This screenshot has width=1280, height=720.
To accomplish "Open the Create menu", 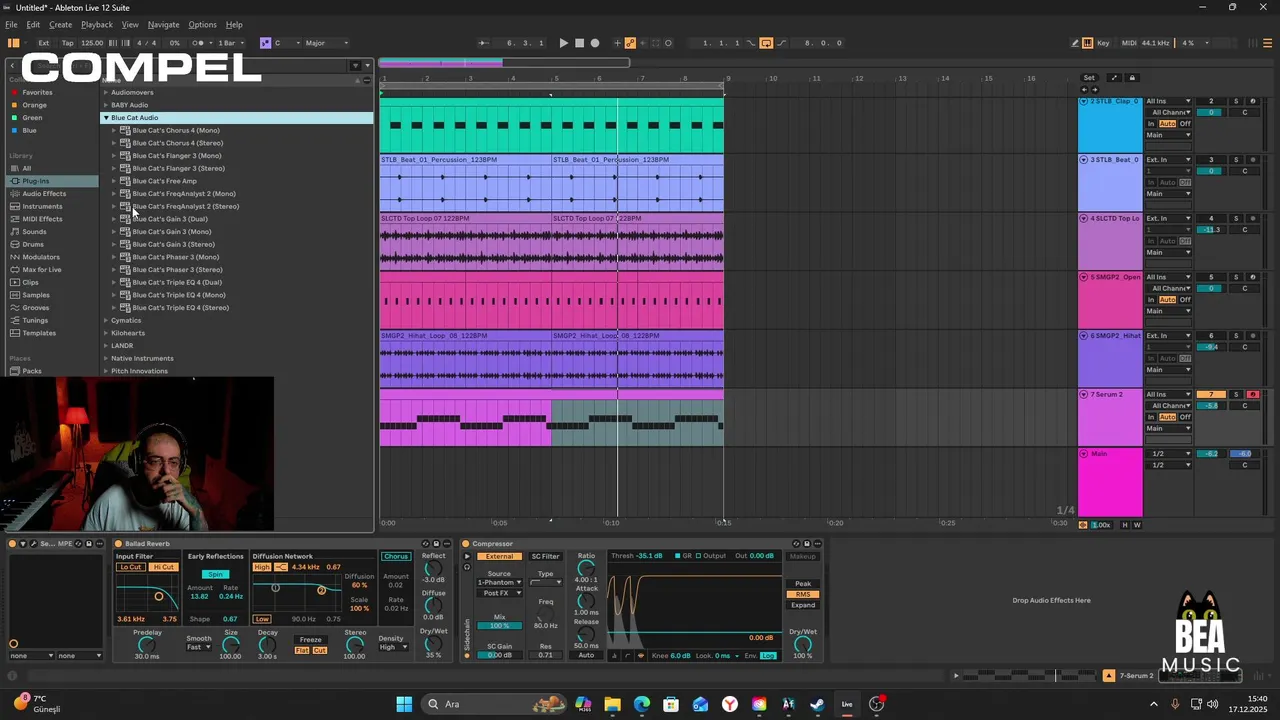I will 60,24.
